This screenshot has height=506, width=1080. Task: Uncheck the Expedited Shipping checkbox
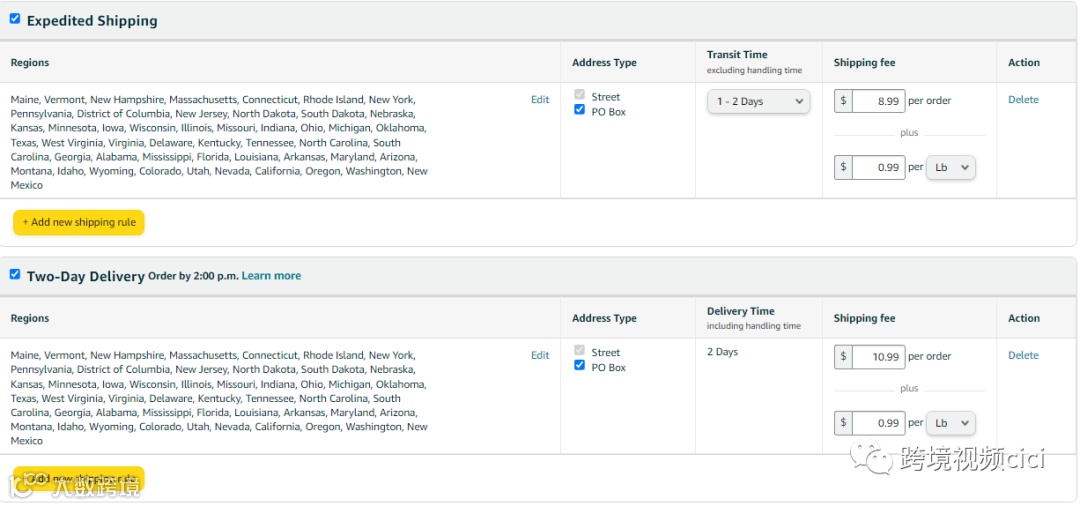[15, 19]
